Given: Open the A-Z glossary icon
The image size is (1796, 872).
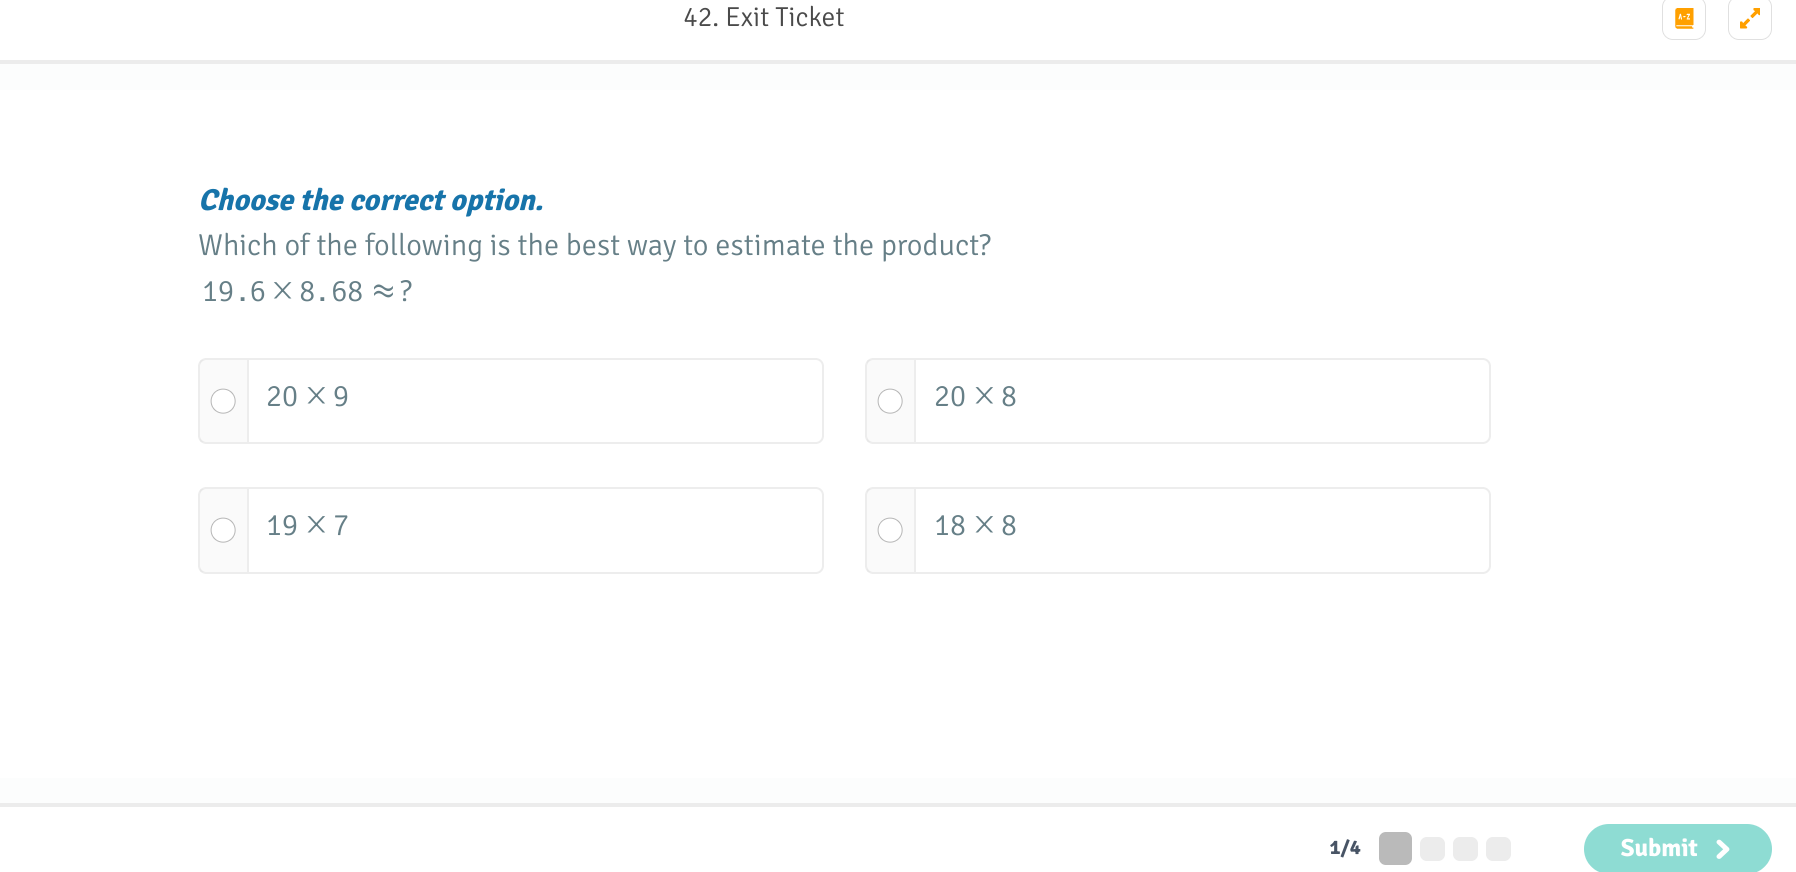Looking at the screenshot, I should pyautogui.click(x=1684, y=18).
